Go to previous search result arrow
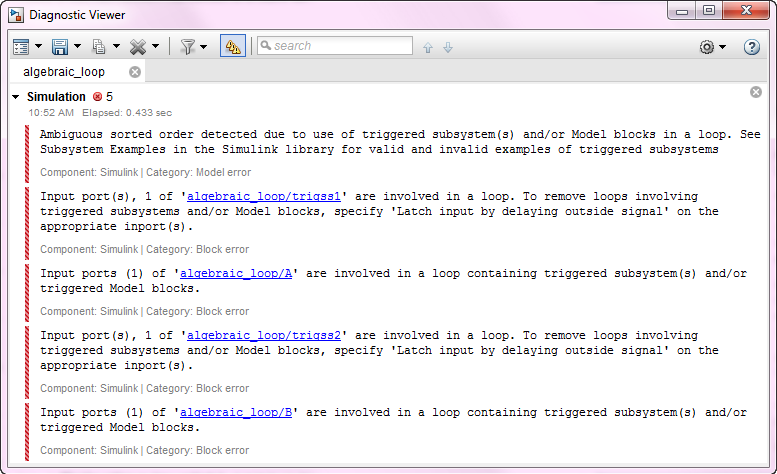The image size is (777, 474). pyautogui.click(x=428, y=48)
